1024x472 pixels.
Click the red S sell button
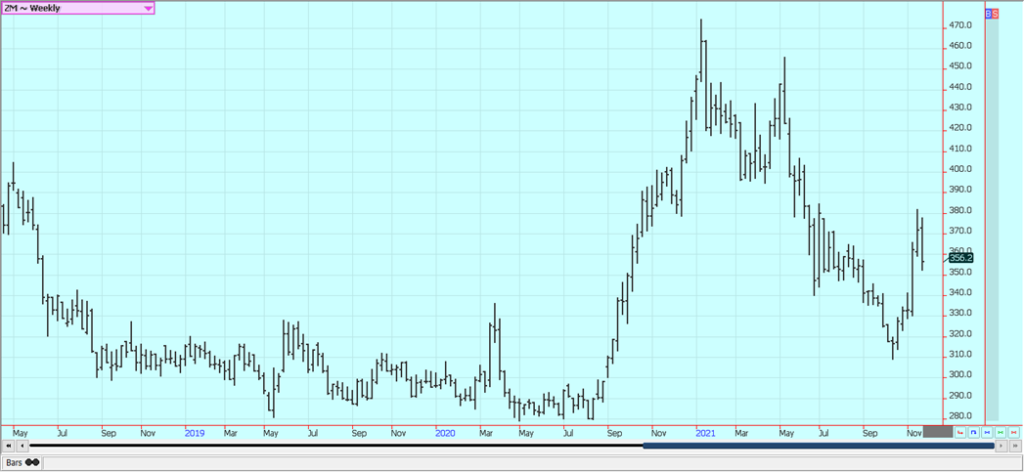point(995,13)
